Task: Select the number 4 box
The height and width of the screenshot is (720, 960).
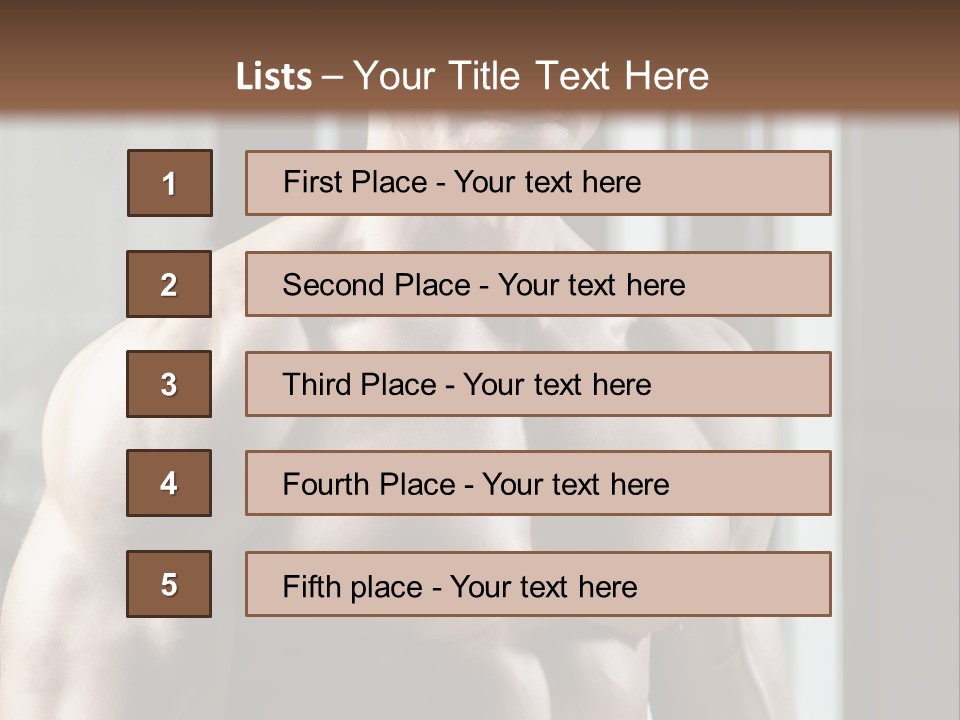Action: [x=169, y=483]
